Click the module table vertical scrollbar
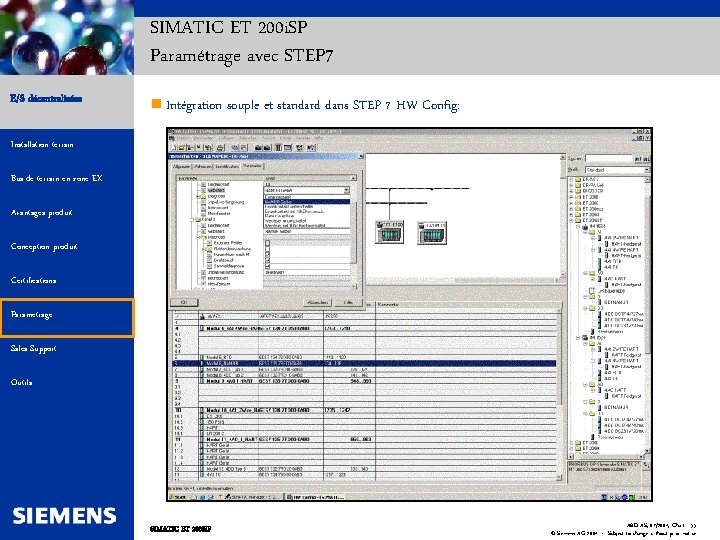The height and width of the screenshot is (540, 720). pyautogui.click(x=559, y=394)
